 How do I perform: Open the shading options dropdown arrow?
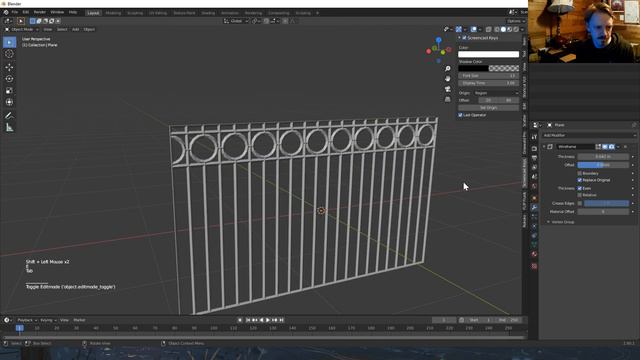tap(522, 29)
